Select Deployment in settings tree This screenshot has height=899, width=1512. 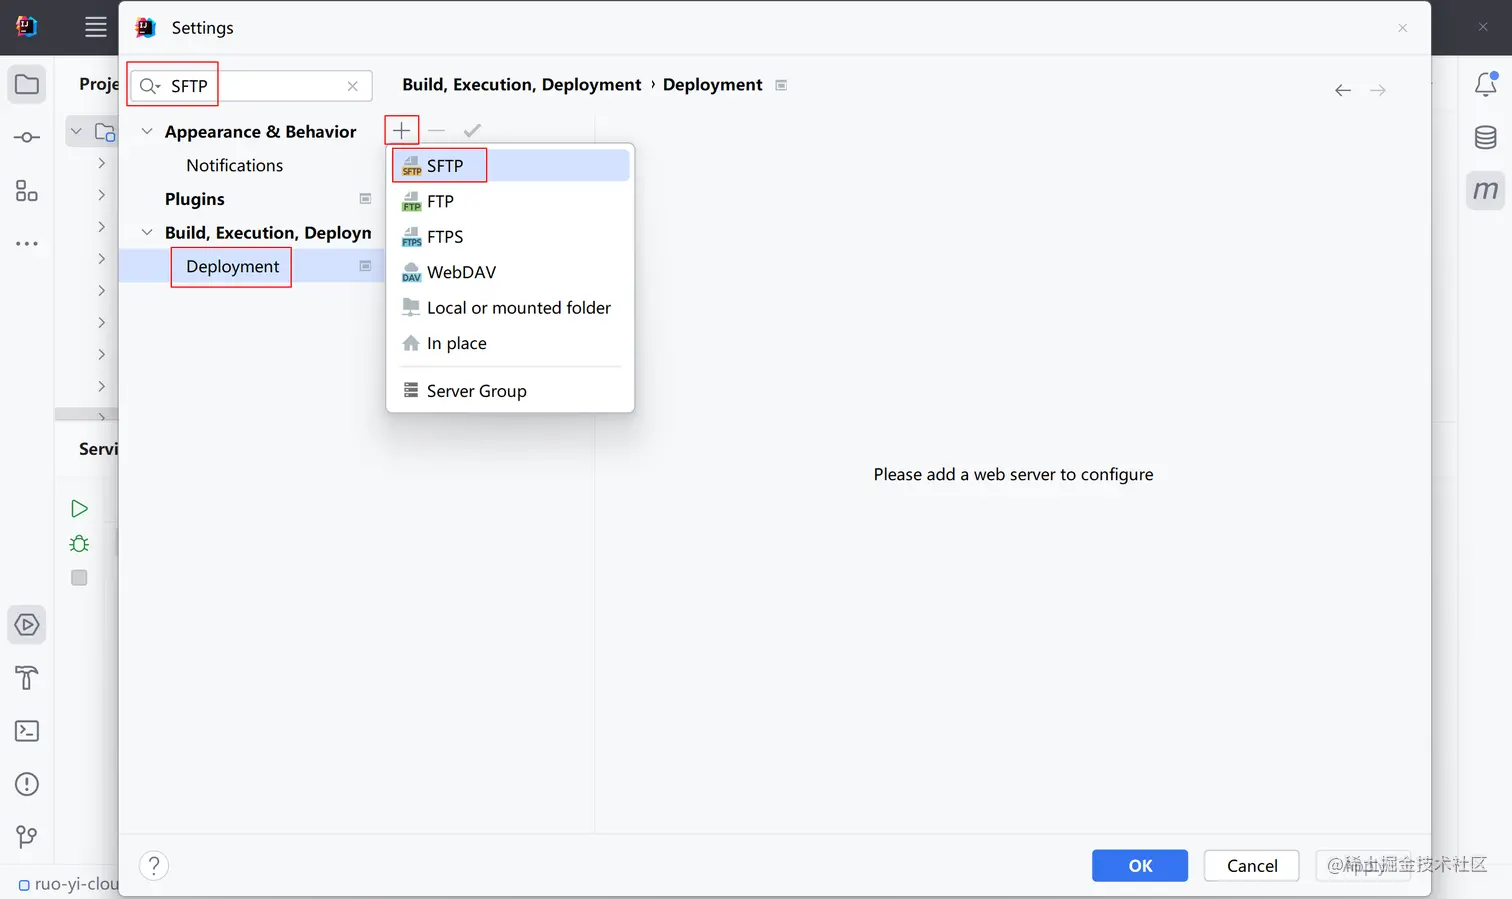tap(232, 266)
